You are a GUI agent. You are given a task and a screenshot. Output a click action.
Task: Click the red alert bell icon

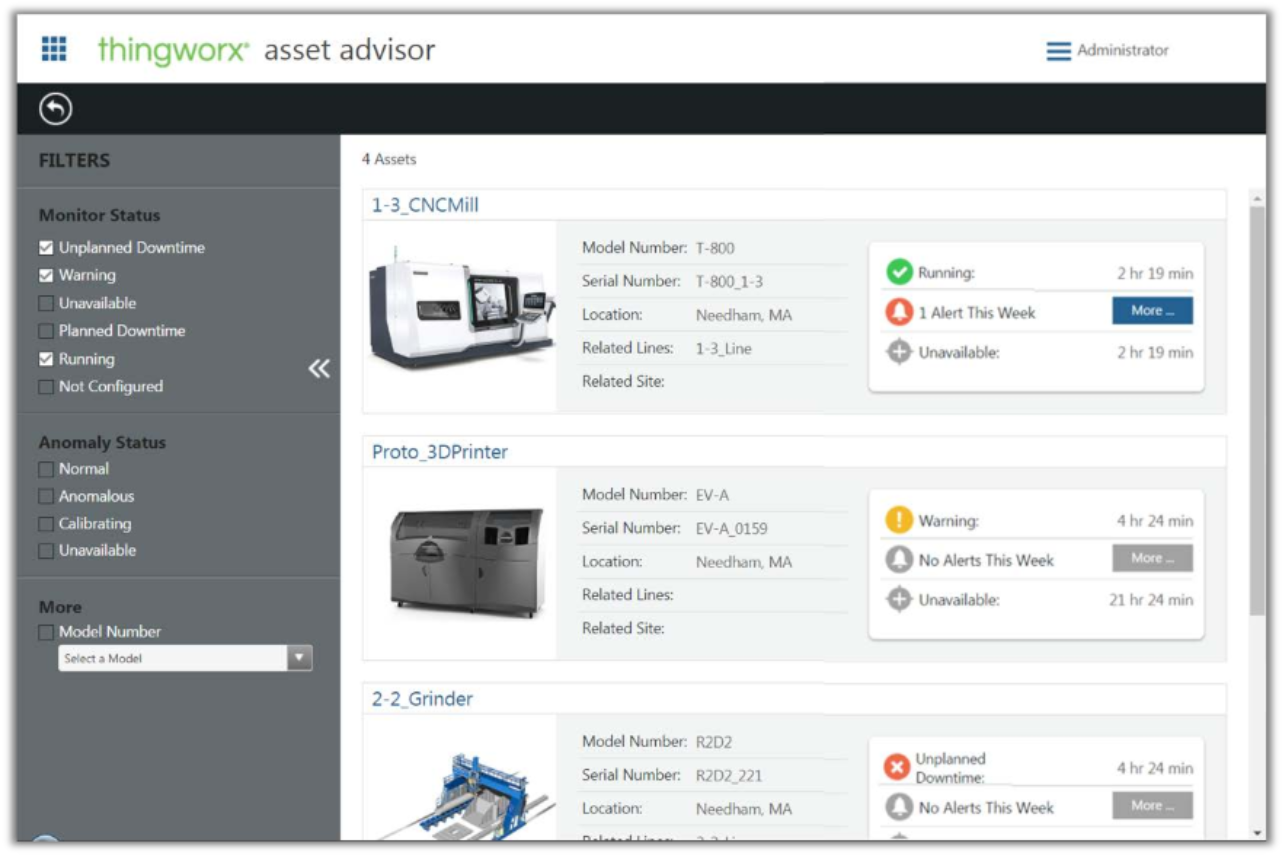(899, 312)
